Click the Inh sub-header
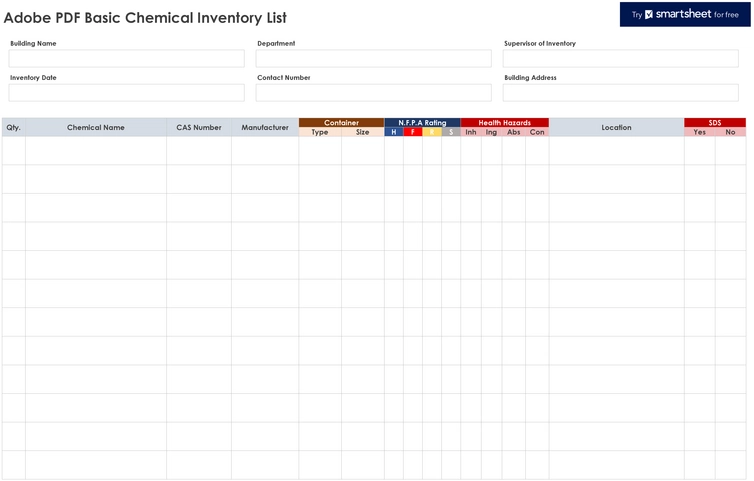Screen dimensions: 754x481 471,132
